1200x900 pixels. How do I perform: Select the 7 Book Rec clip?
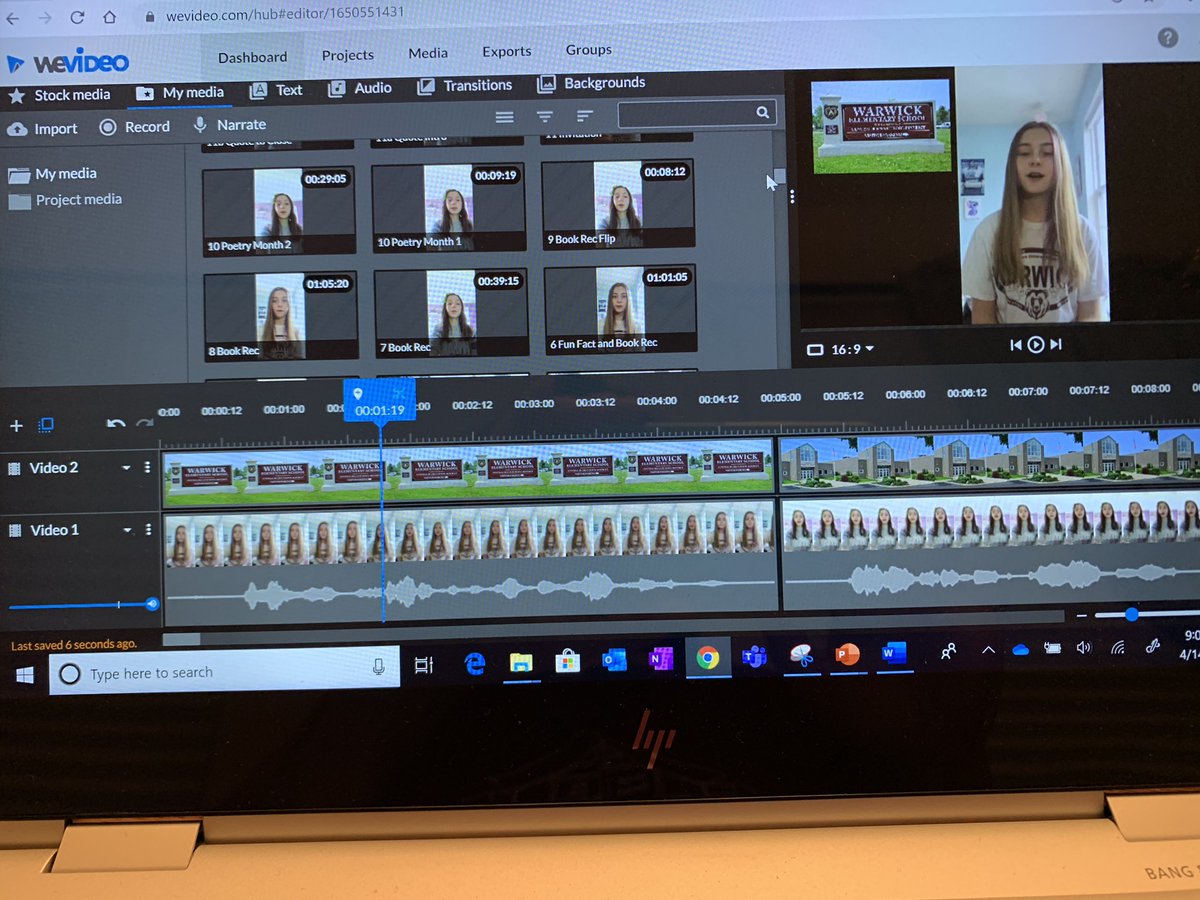(x=451, y=312)
